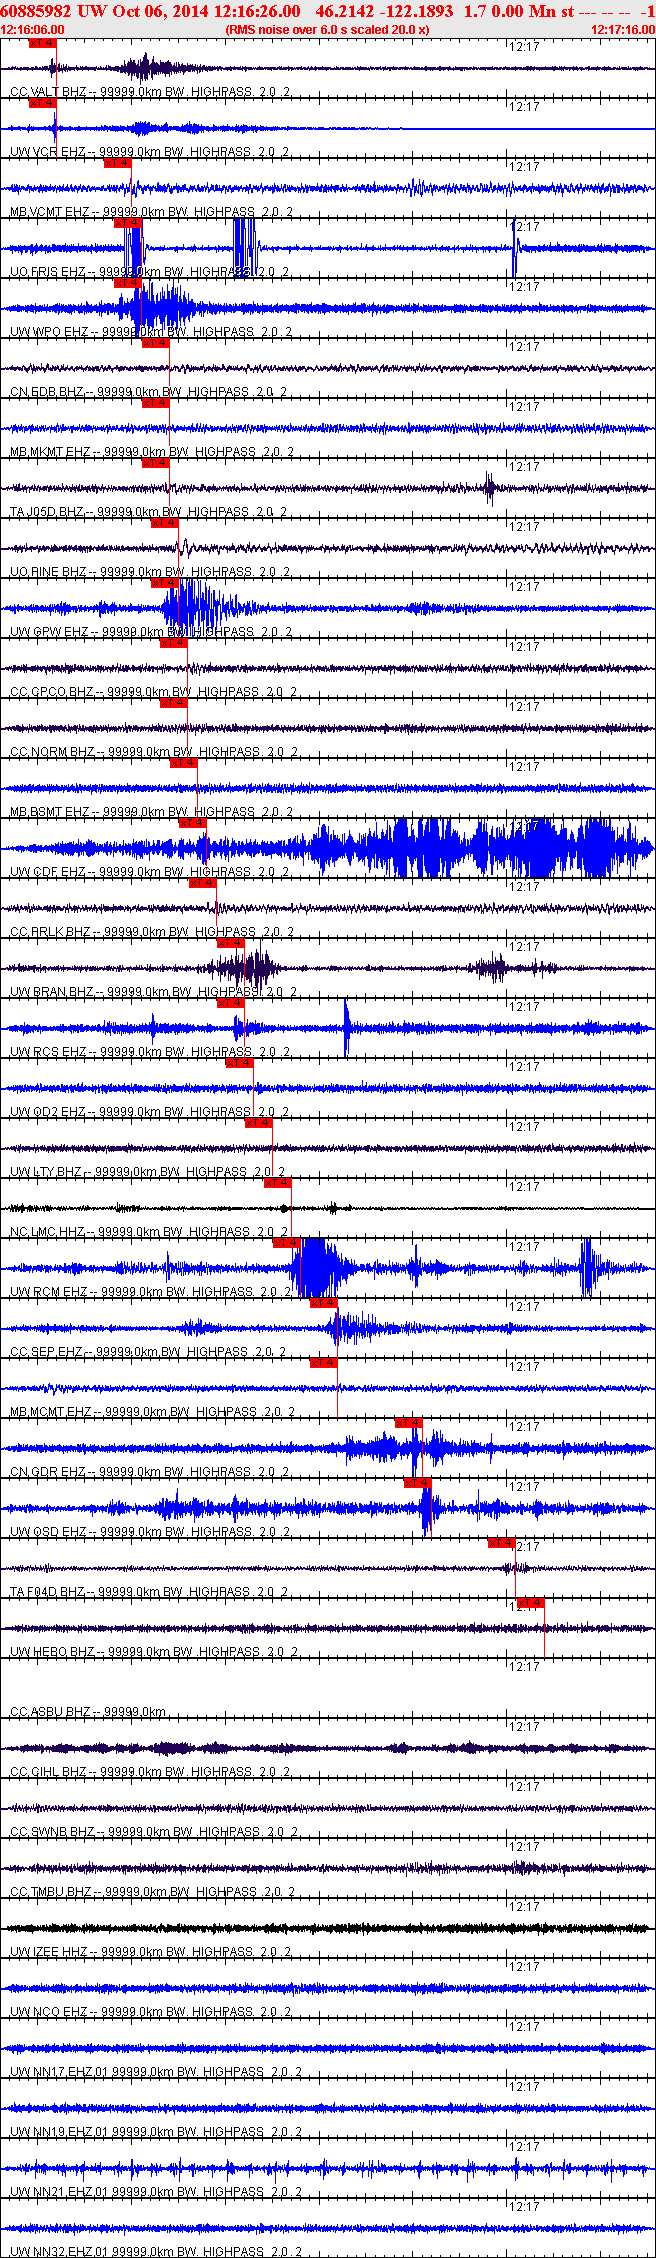Click the end time 12:17:16.00 label
Viewport: 656px width, 2258px height.
pos(623,30)
